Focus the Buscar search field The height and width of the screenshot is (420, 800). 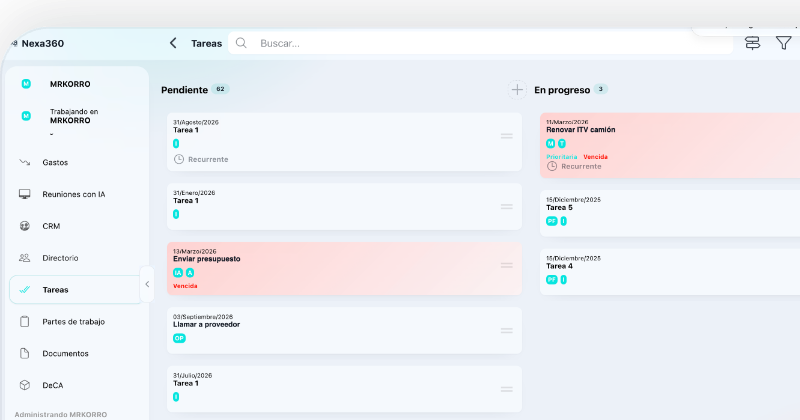[x=480, y=43]
